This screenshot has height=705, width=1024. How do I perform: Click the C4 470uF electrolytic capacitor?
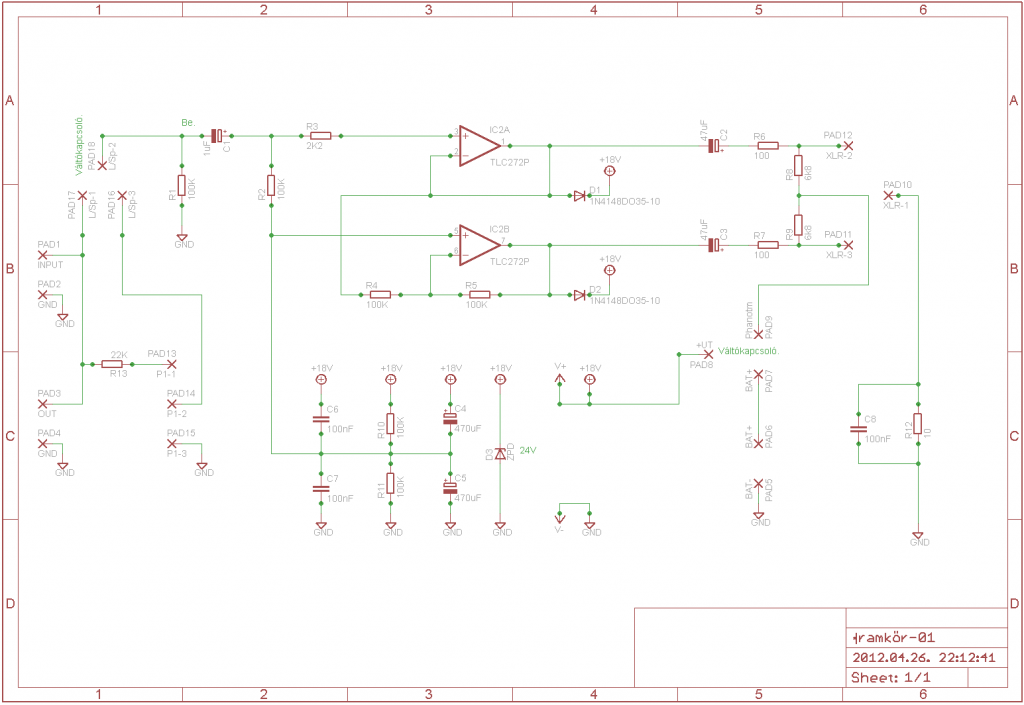coord(450,418)
